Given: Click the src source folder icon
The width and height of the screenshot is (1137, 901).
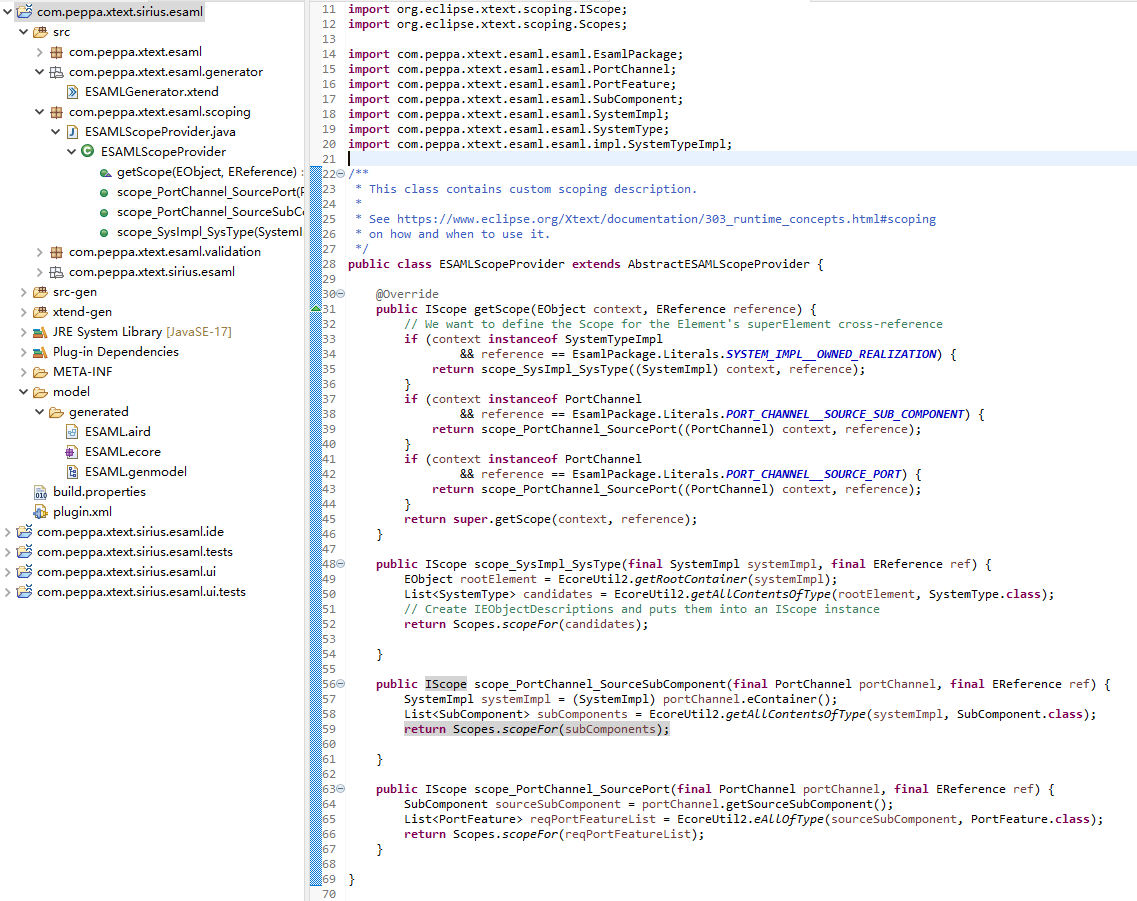Looking at the screenshot, I should click(x=41, y=32).
